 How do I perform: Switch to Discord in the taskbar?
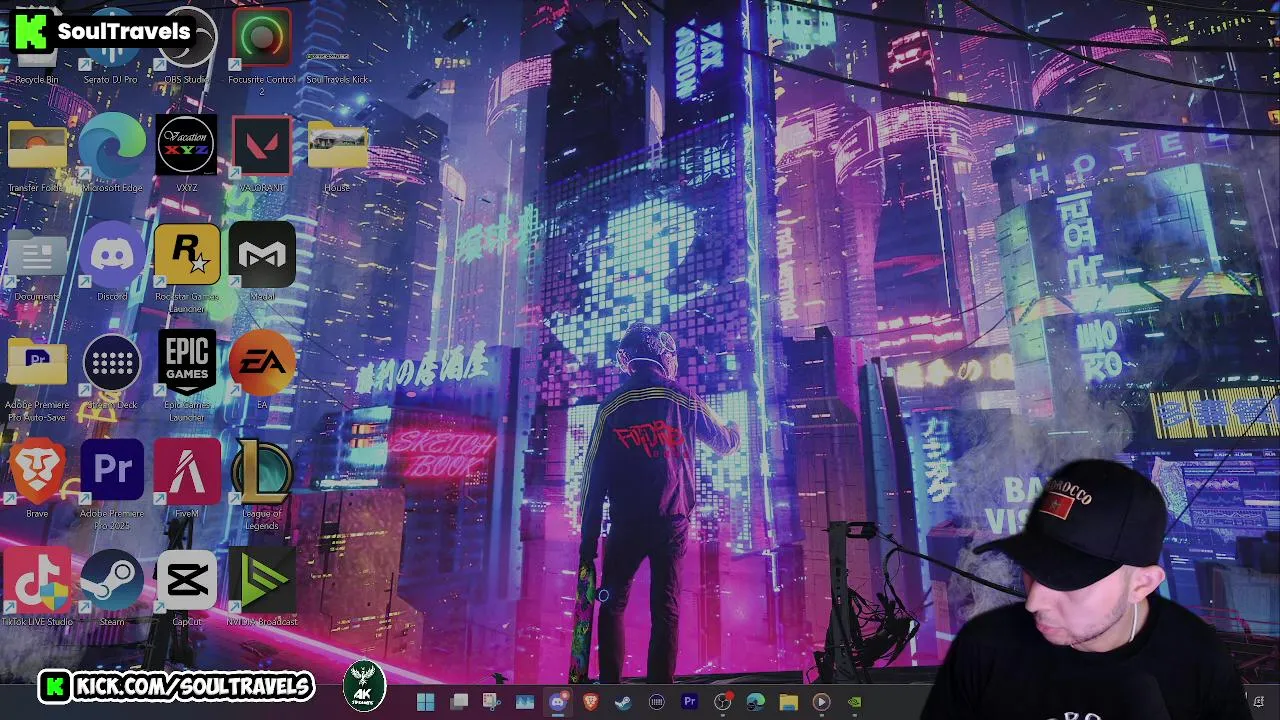558,702
